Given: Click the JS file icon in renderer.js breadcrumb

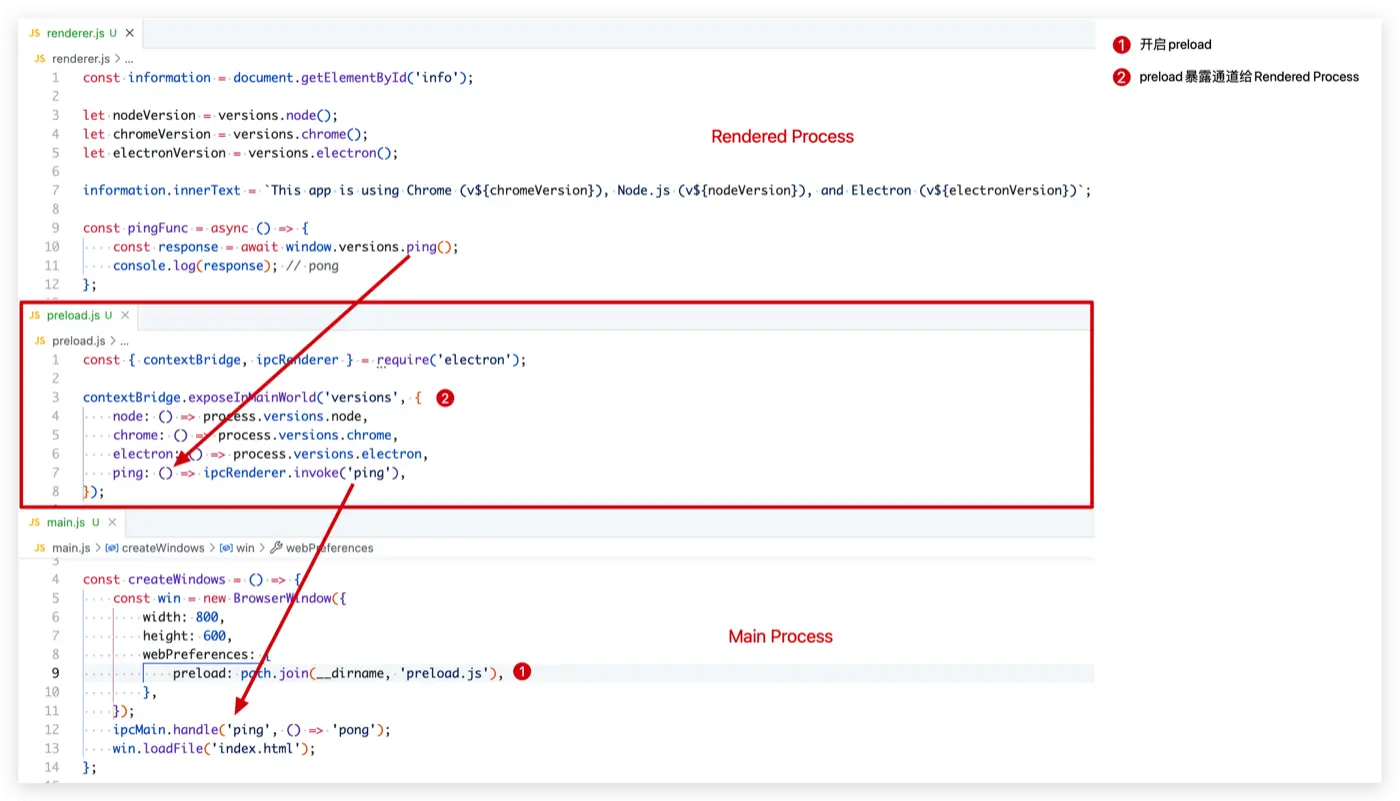Looking at the screenshot, I should 40,59.
